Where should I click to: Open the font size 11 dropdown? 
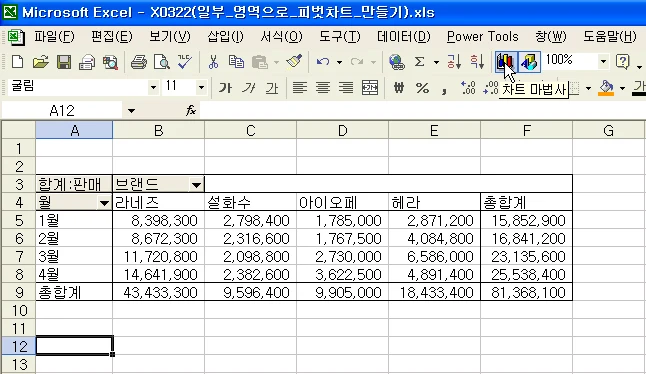pyautogui.click(x=201, y=87)
